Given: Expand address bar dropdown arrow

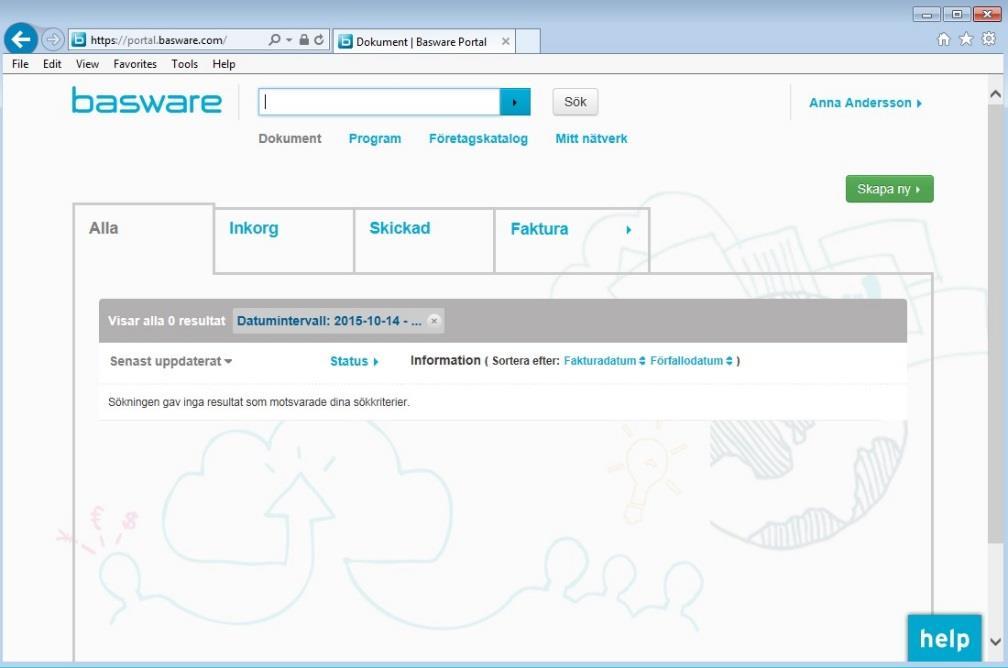Looking at the screenshot, I should pos(289,40).
